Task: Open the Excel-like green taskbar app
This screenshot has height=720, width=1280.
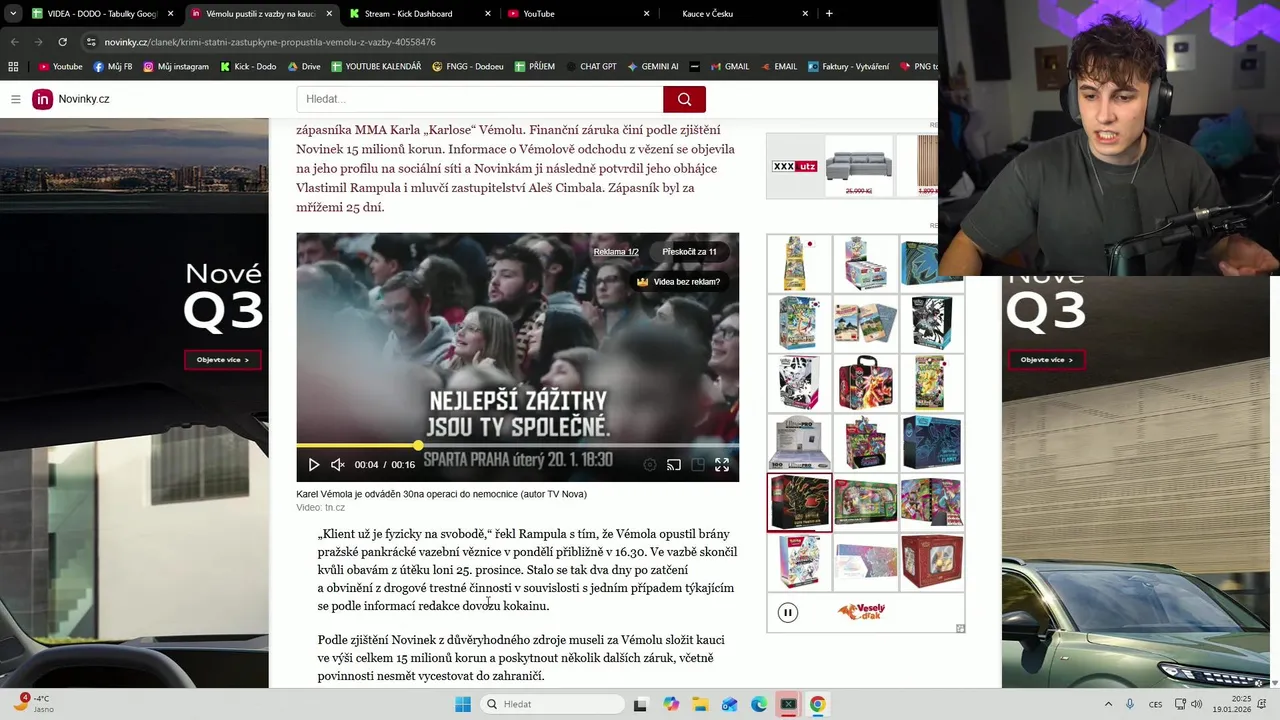Action: coord(788,704)
